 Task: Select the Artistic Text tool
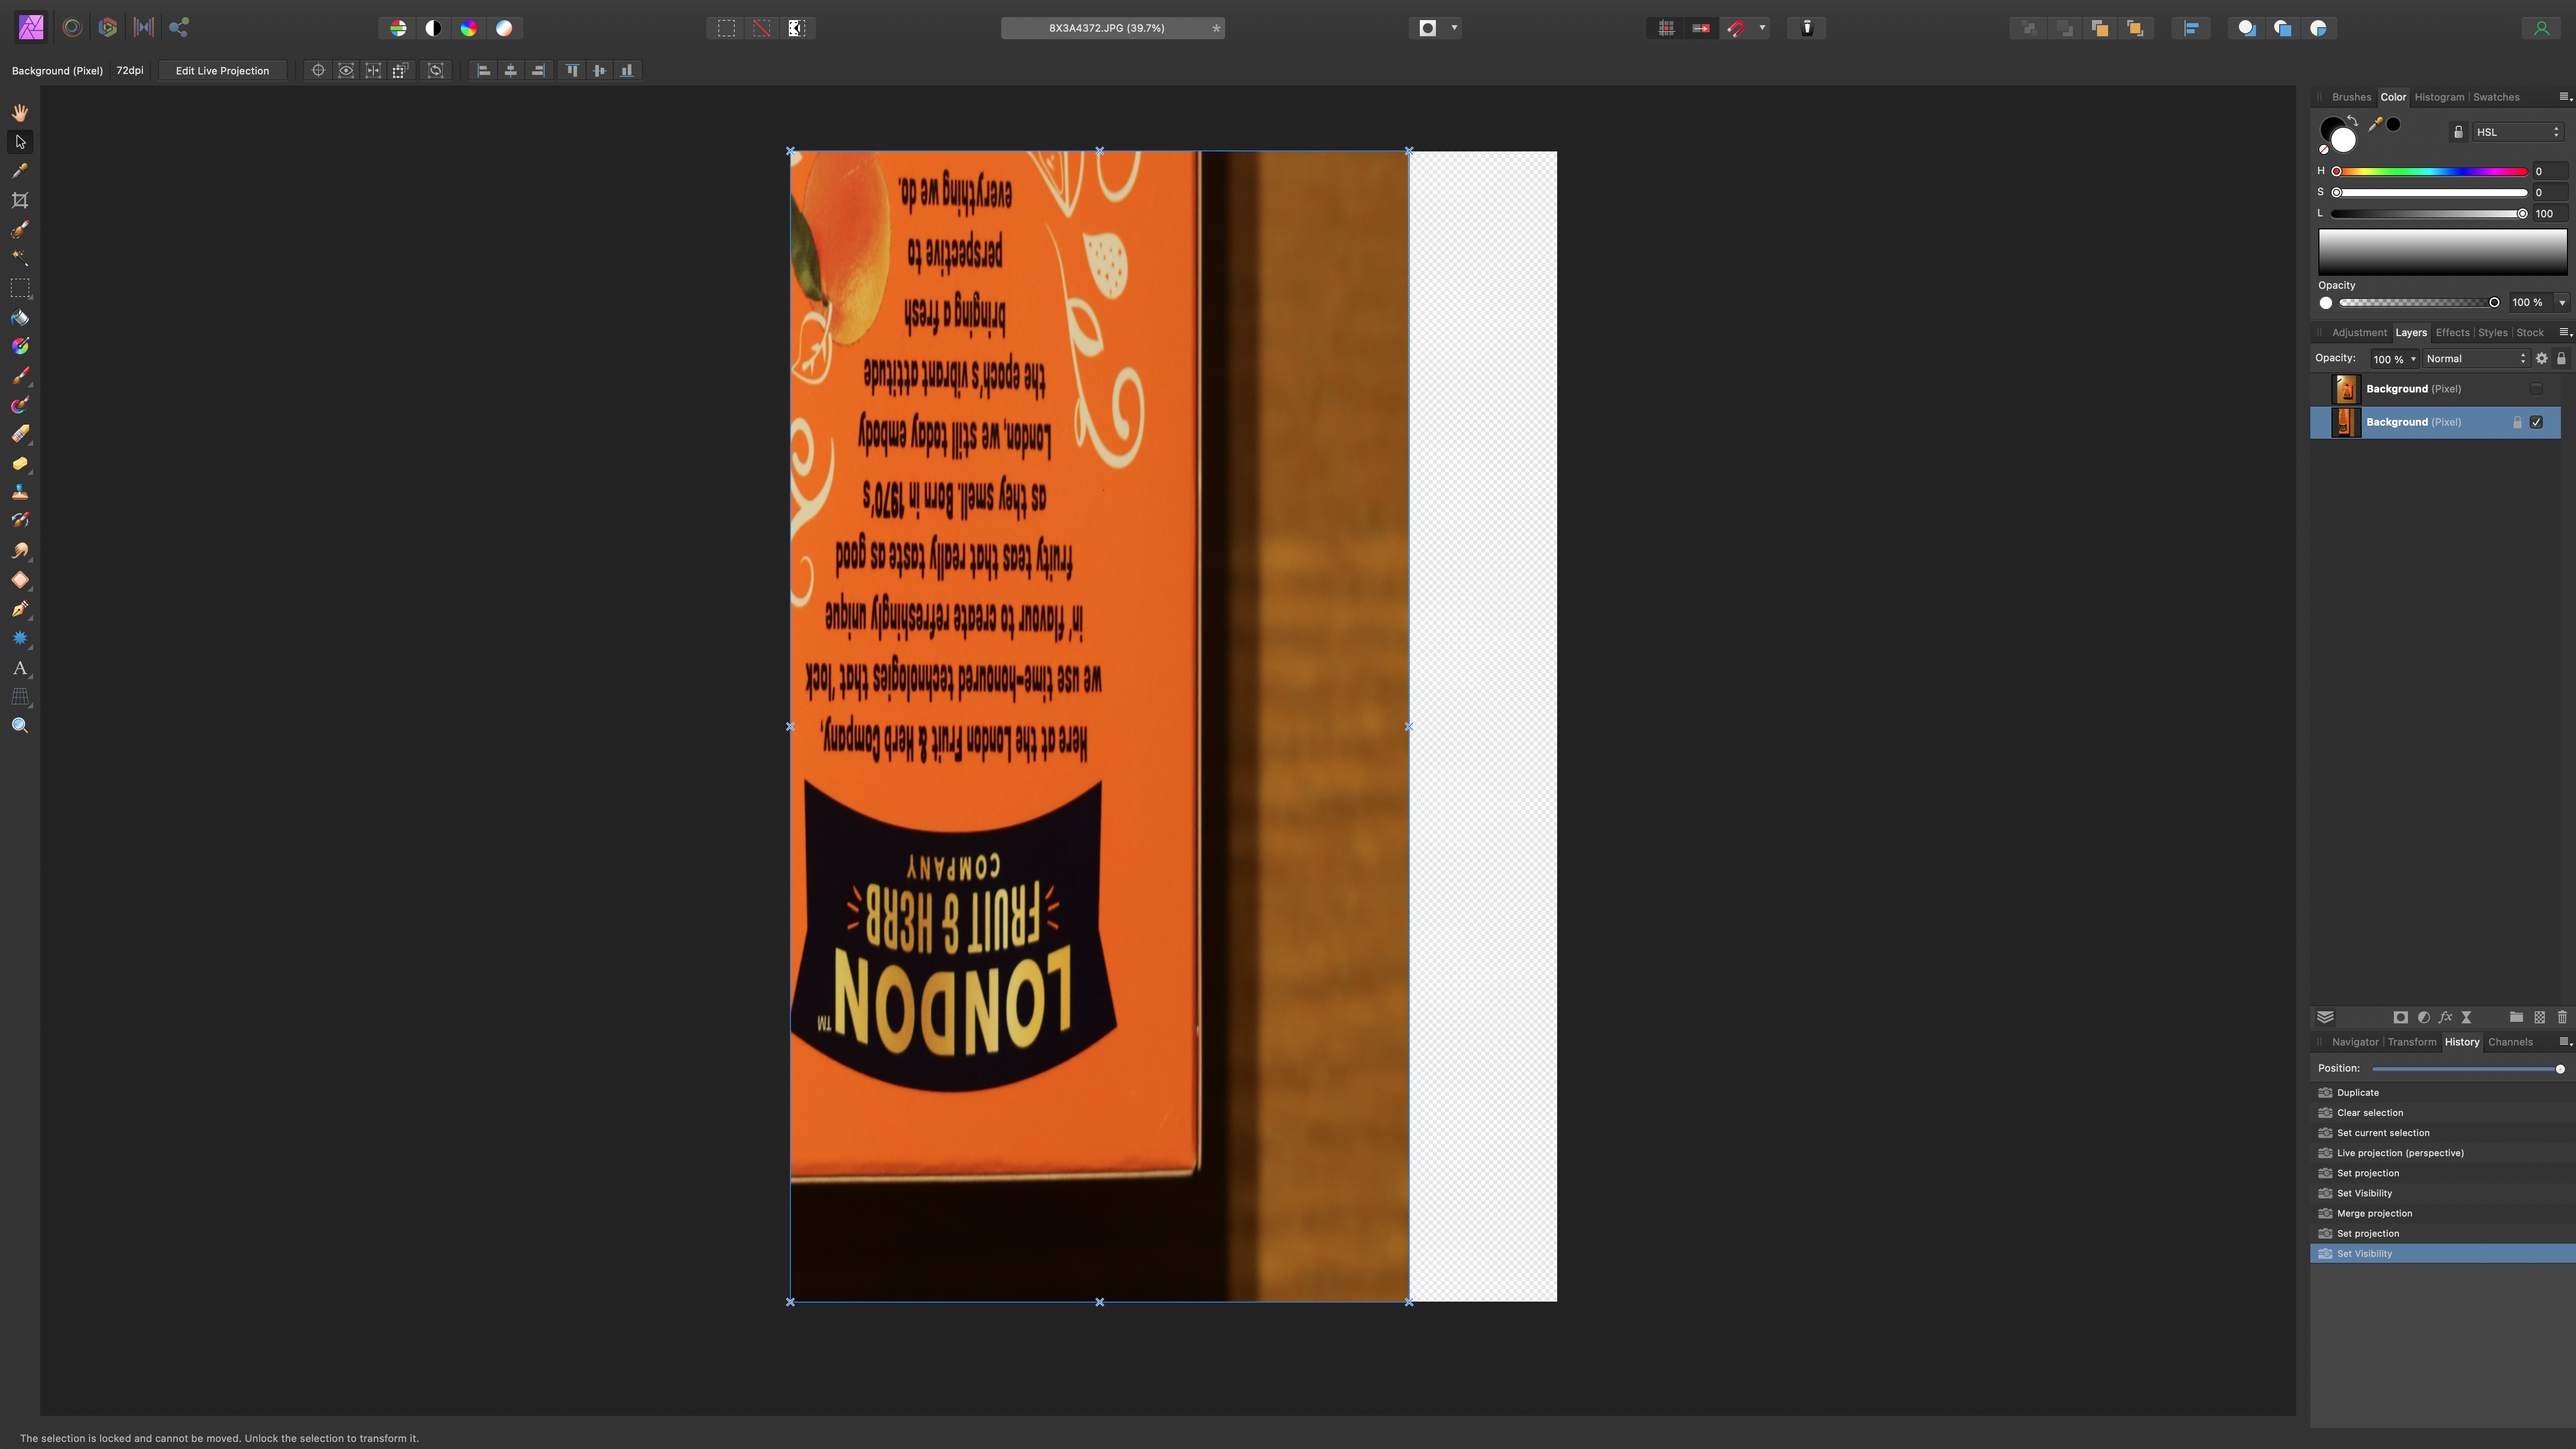pyautogui.click(x=20, y=668)
